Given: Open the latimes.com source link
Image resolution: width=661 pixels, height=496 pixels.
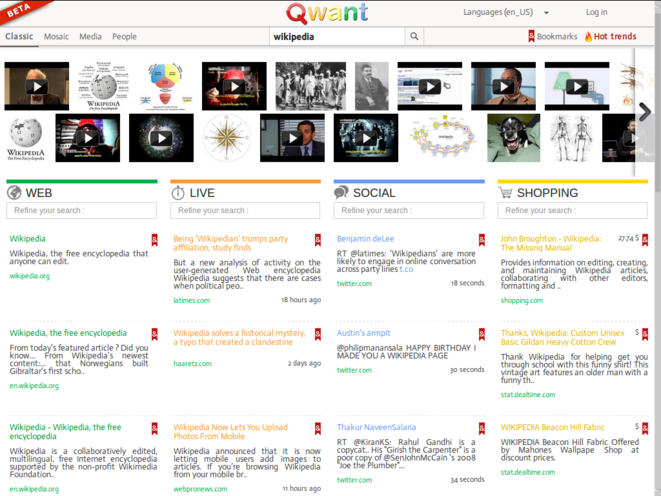Looking at the screenshot, I should [x=191, y=300].
